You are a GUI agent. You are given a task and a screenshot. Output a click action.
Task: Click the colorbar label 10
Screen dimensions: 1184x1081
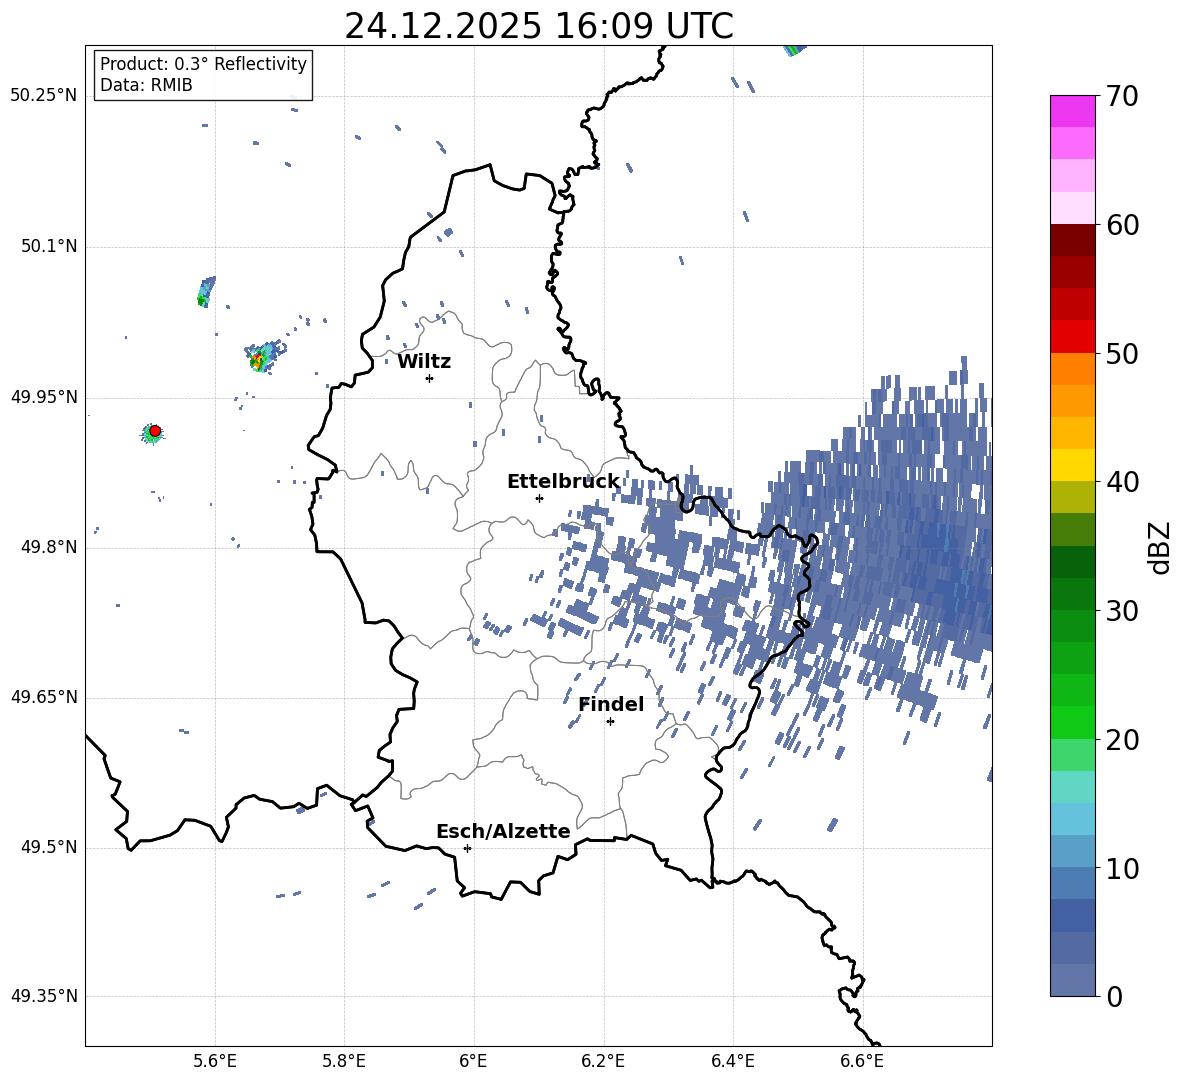pos(1121,868)
